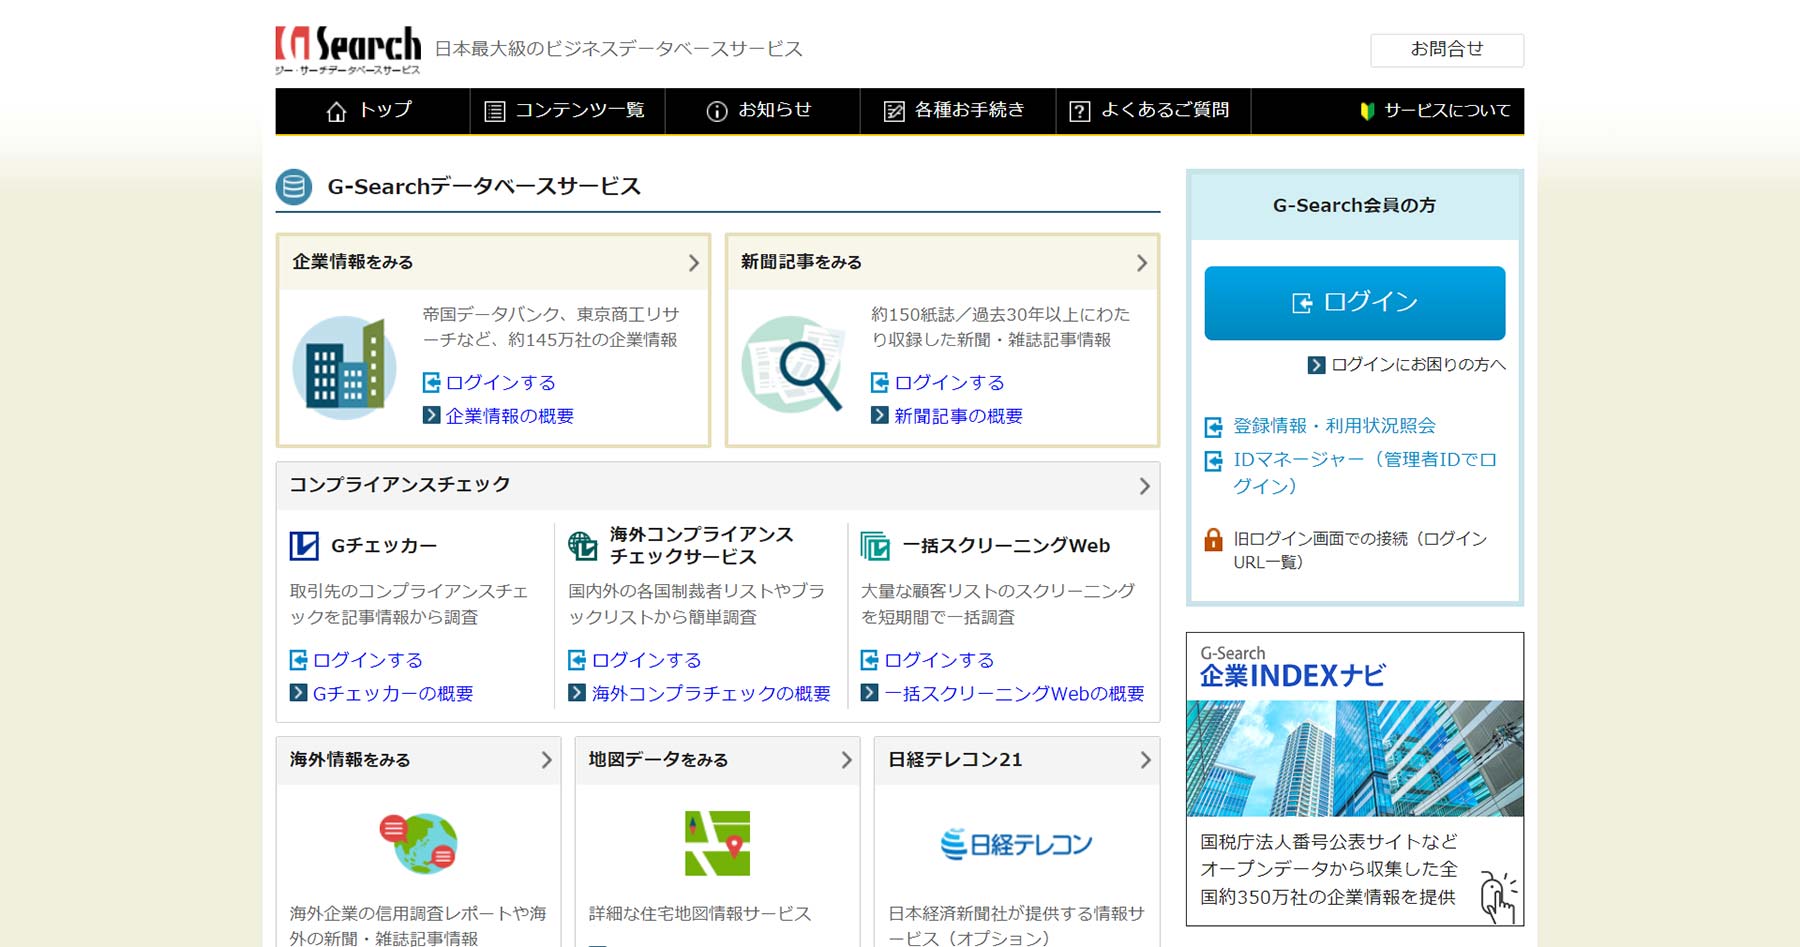
Task: Open Gチェッカーの概要 link
Action: click(x=393, y=694)
